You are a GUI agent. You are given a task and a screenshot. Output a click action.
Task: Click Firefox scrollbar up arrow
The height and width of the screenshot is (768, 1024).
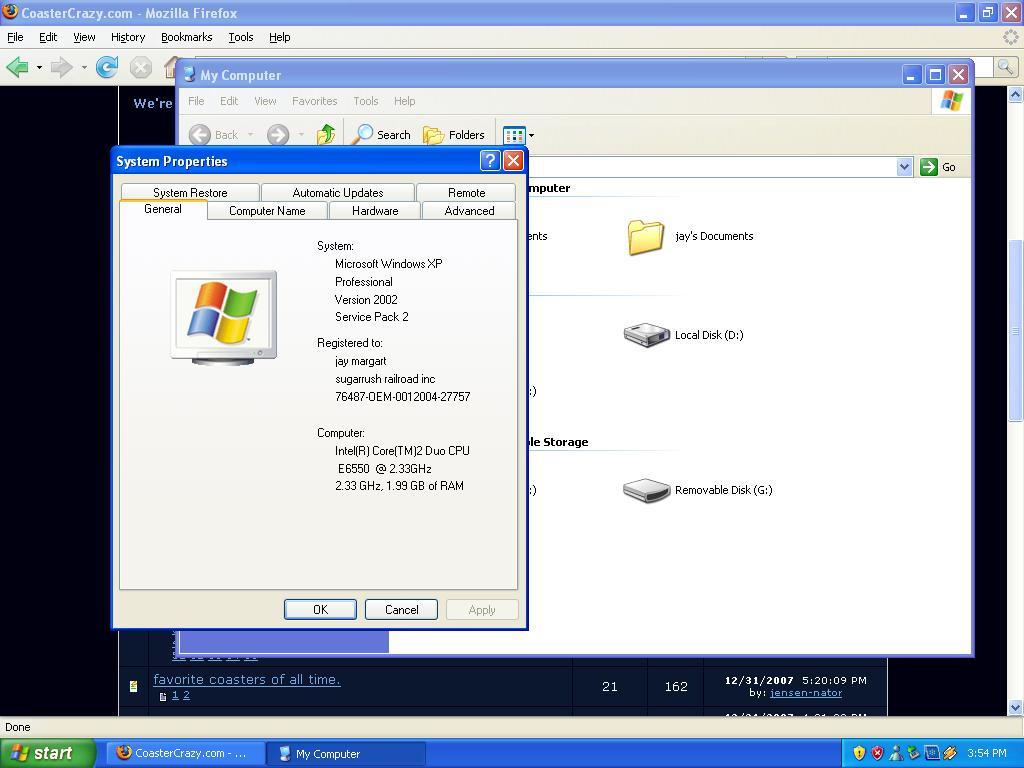[1016, 95]
